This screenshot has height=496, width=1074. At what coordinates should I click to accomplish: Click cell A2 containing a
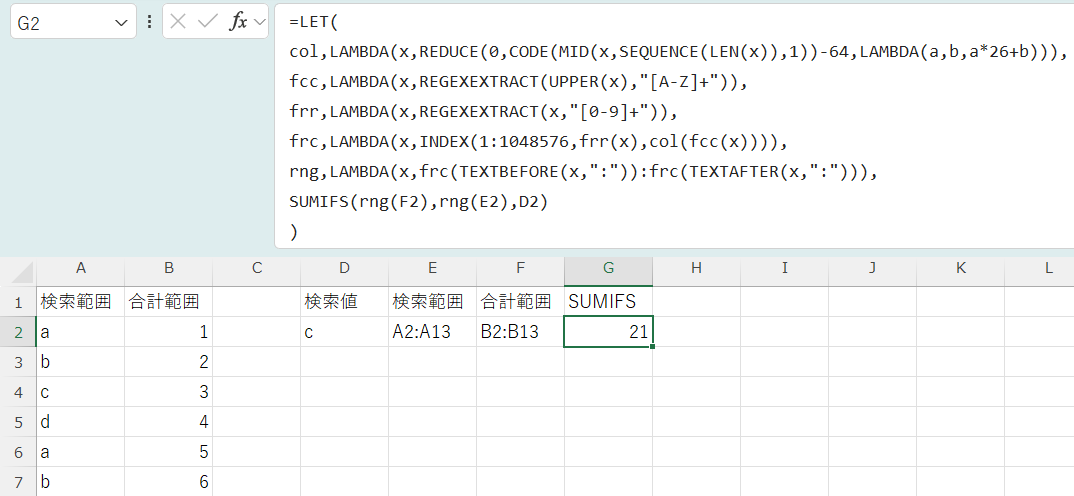coord(81,332)
